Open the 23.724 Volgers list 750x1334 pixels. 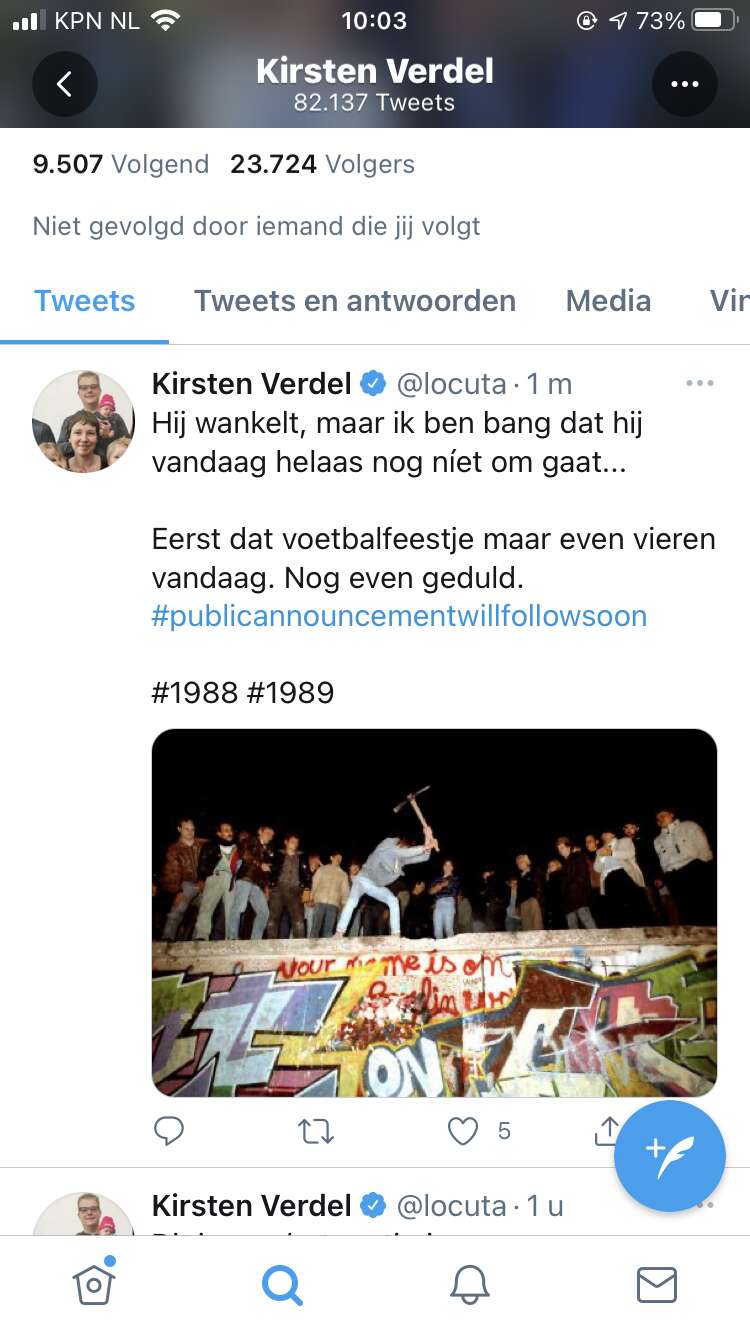322,164
